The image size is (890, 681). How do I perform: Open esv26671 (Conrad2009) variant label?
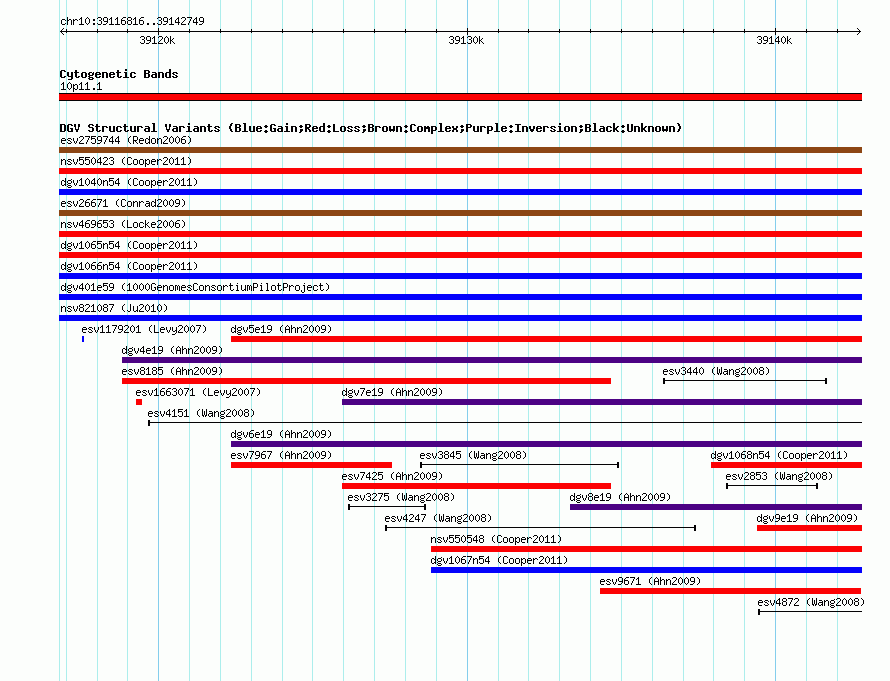pyautogui.click(x=123, y=203)
